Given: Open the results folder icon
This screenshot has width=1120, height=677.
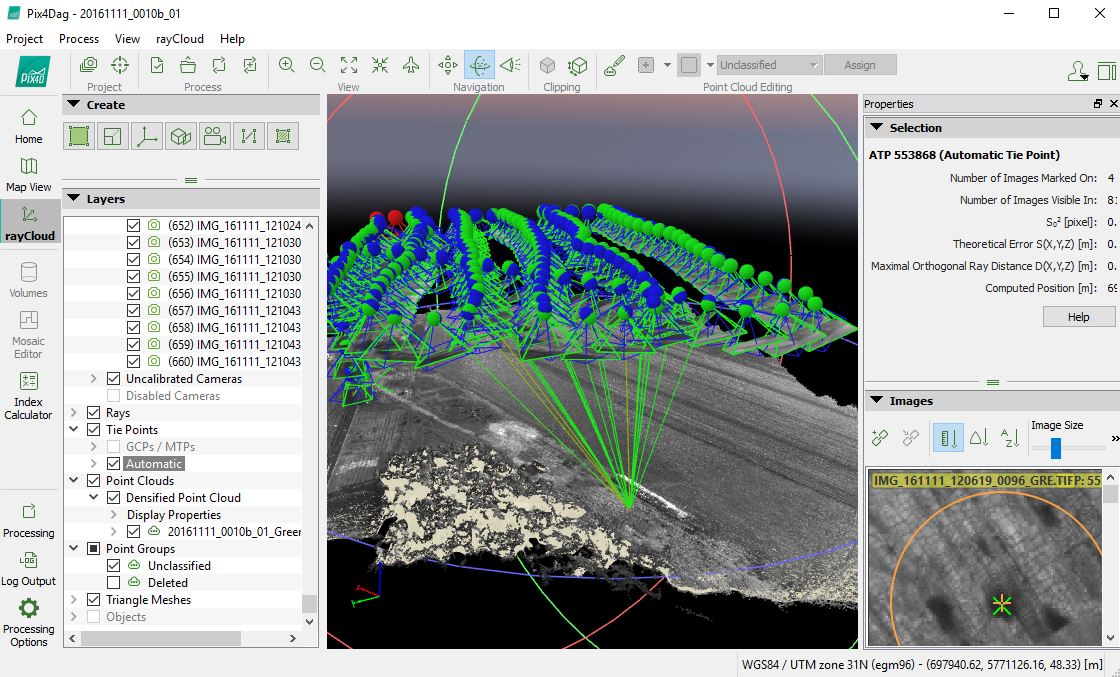Looking at the screenshot, I should point(188,65).
